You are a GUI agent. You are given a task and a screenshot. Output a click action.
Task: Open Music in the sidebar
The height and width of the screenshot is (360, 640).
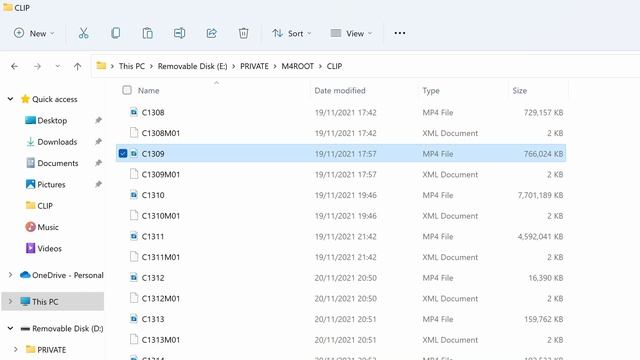[48, 227]
